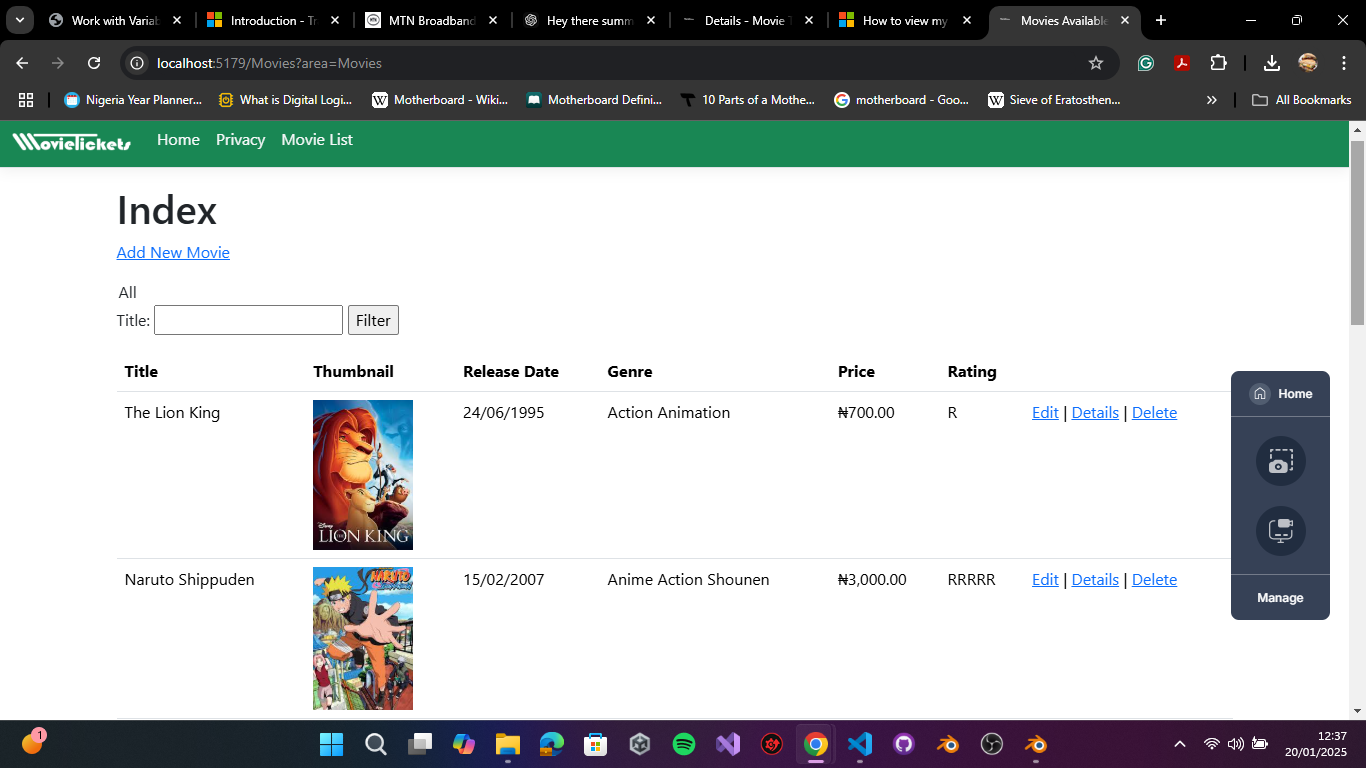1366x768 pixels.
Task: Expand the tab search dropdown arrow
Action: 19,20
